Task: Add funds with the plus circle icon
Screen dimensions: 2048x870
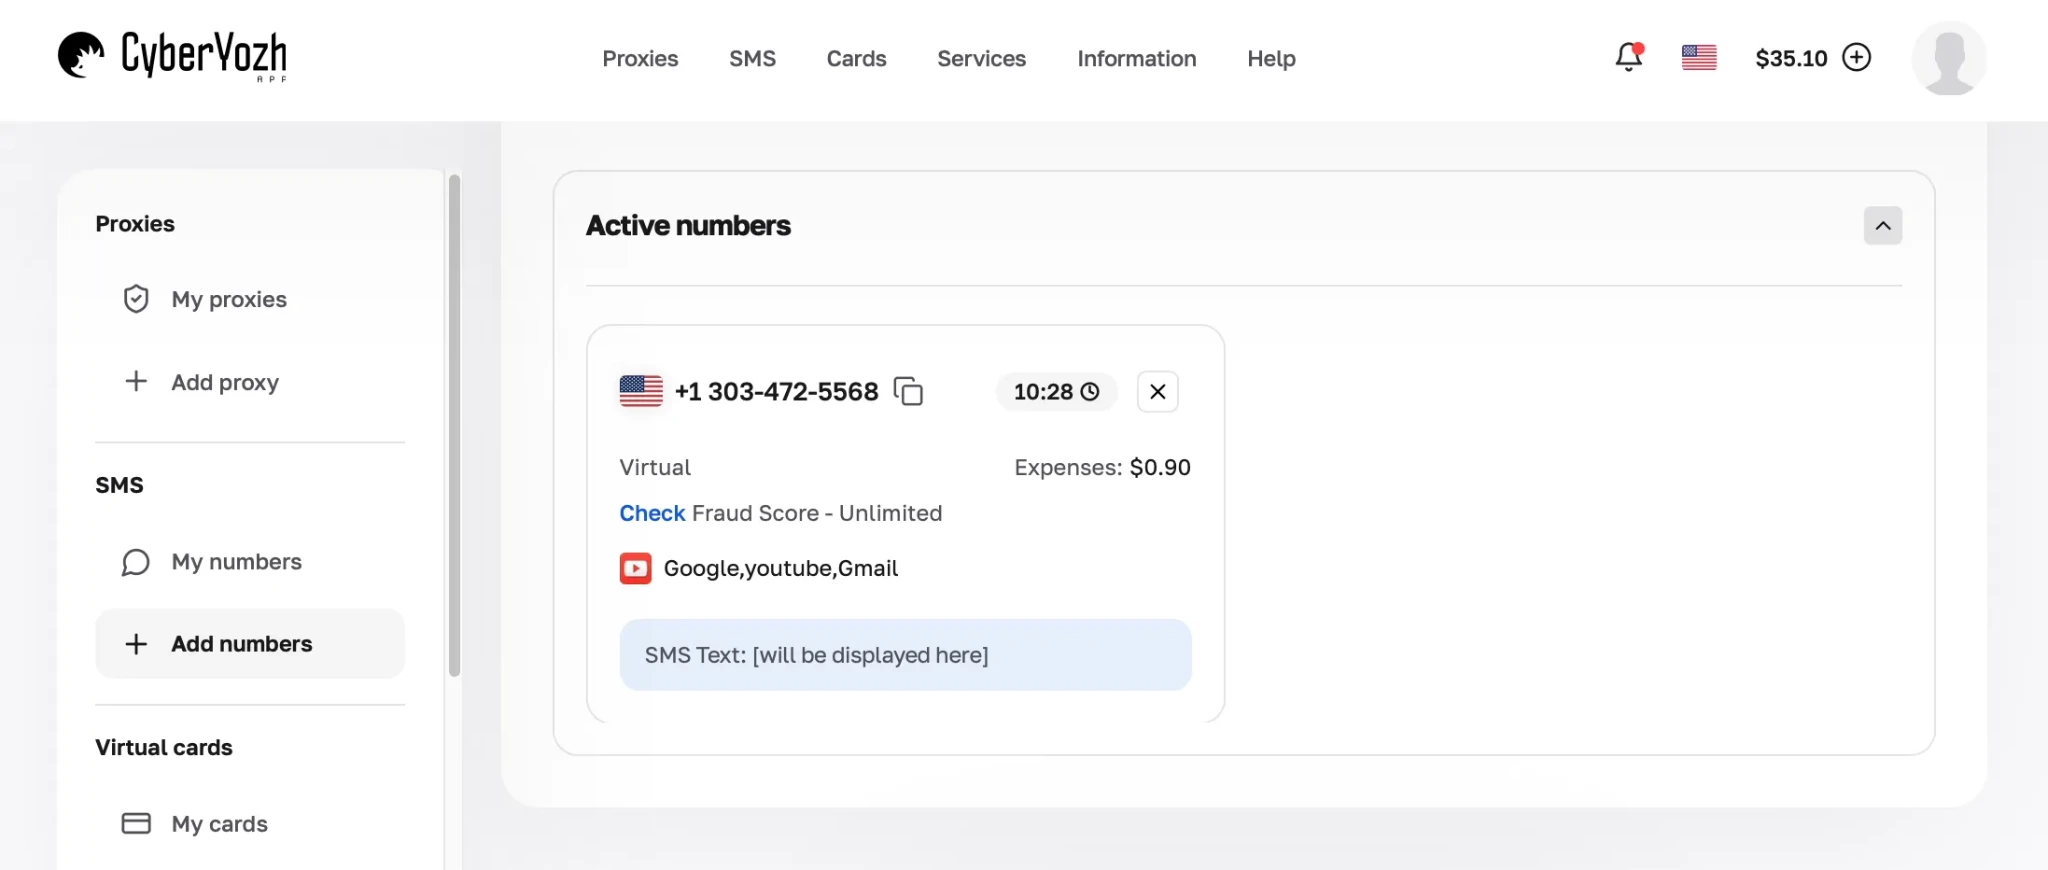Action: click(1857, 58)
